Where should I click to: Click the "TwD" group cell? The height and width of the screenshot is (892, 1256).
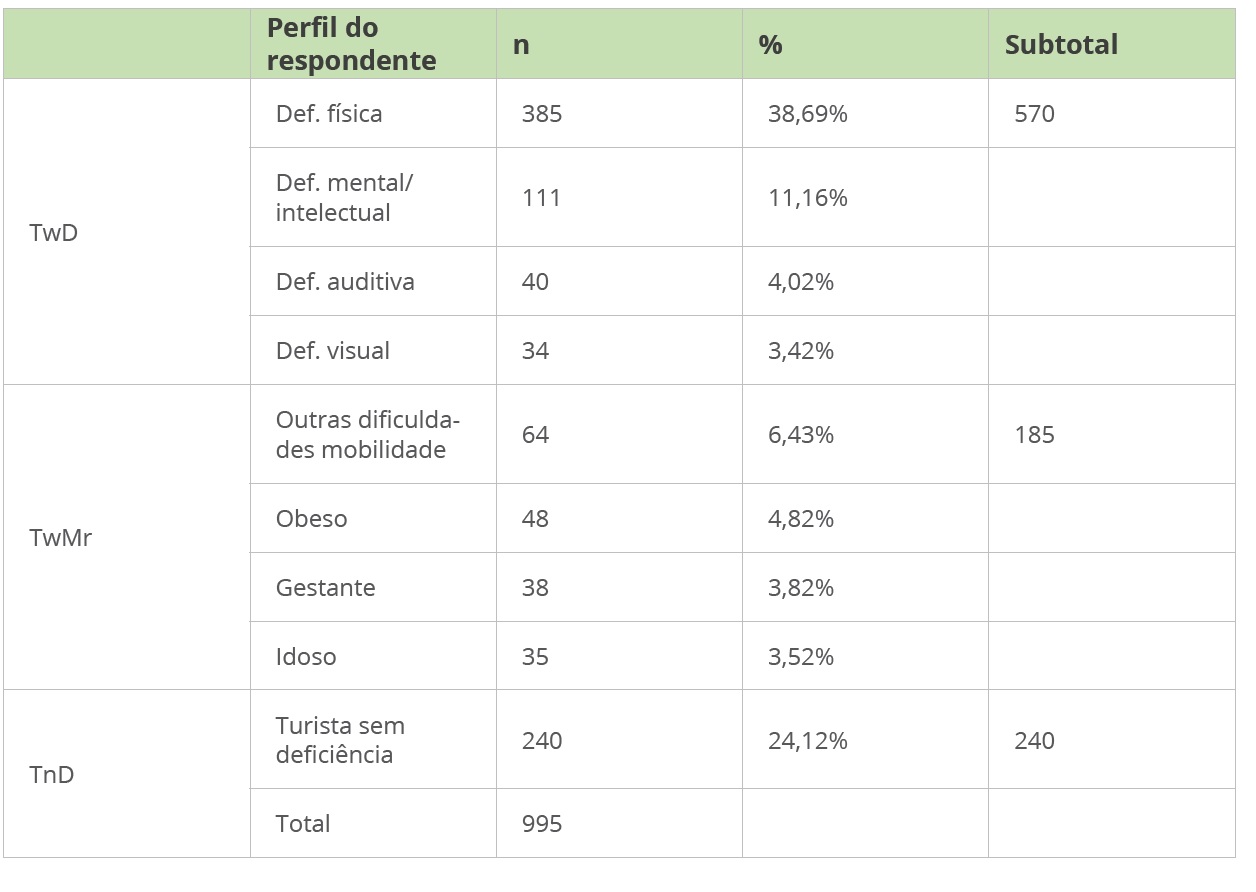pyautogui.click(x=54, y=233)
